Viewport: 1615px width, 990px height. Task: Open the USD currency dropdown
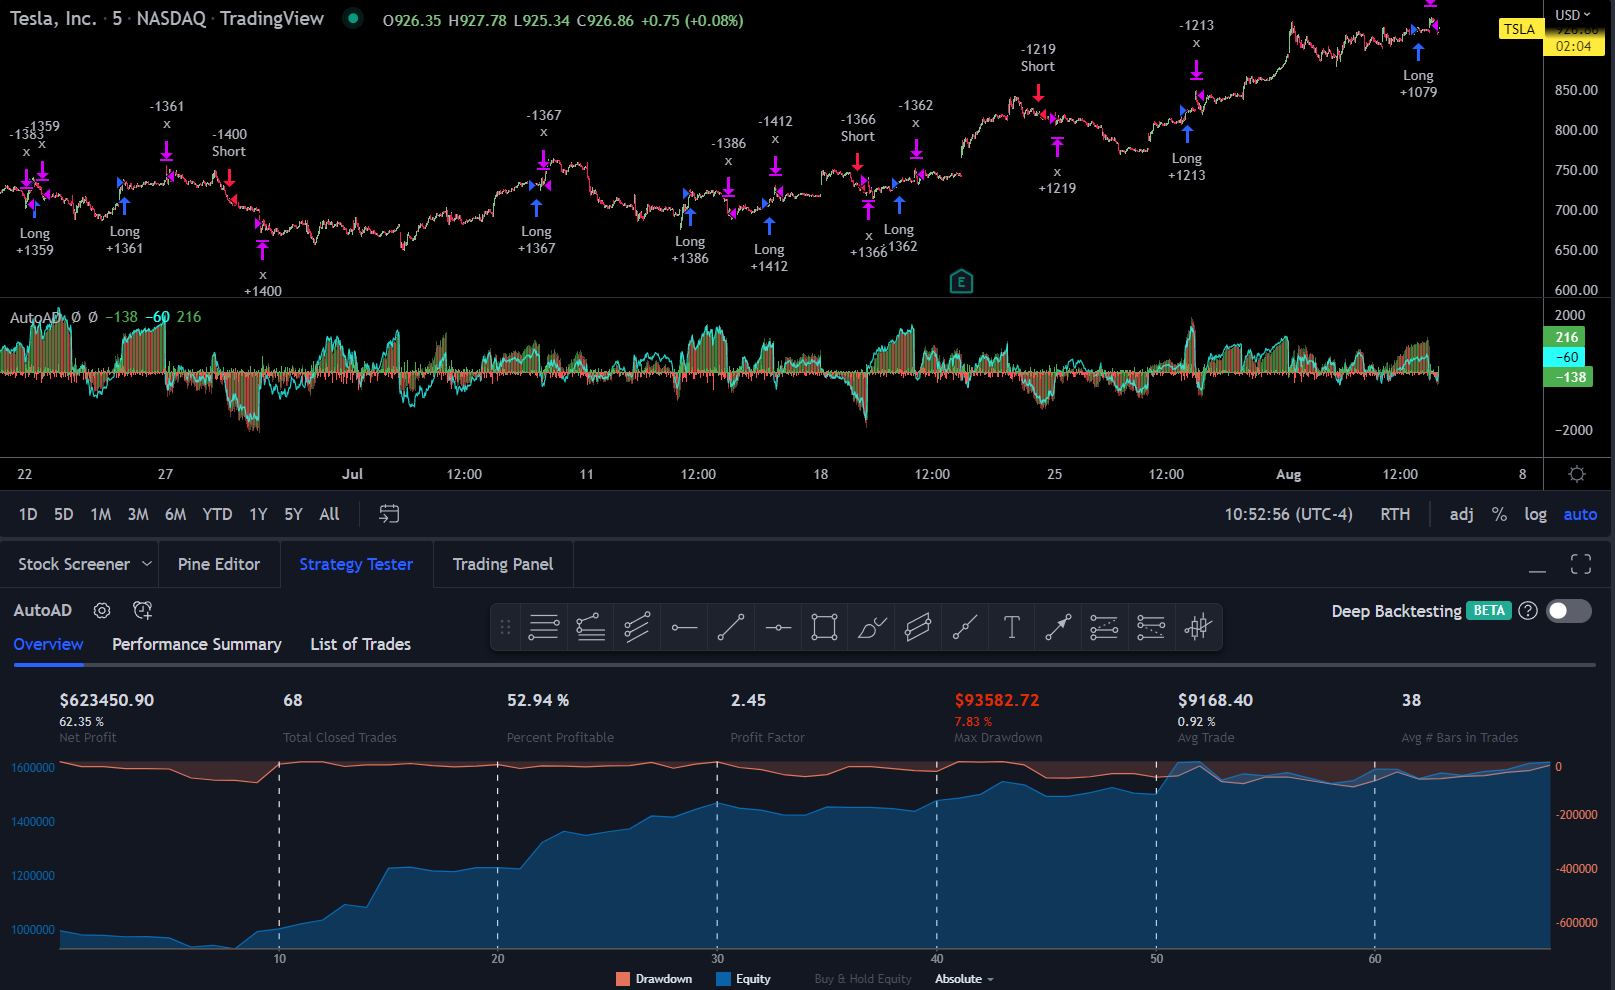[x=1572, y=15]
